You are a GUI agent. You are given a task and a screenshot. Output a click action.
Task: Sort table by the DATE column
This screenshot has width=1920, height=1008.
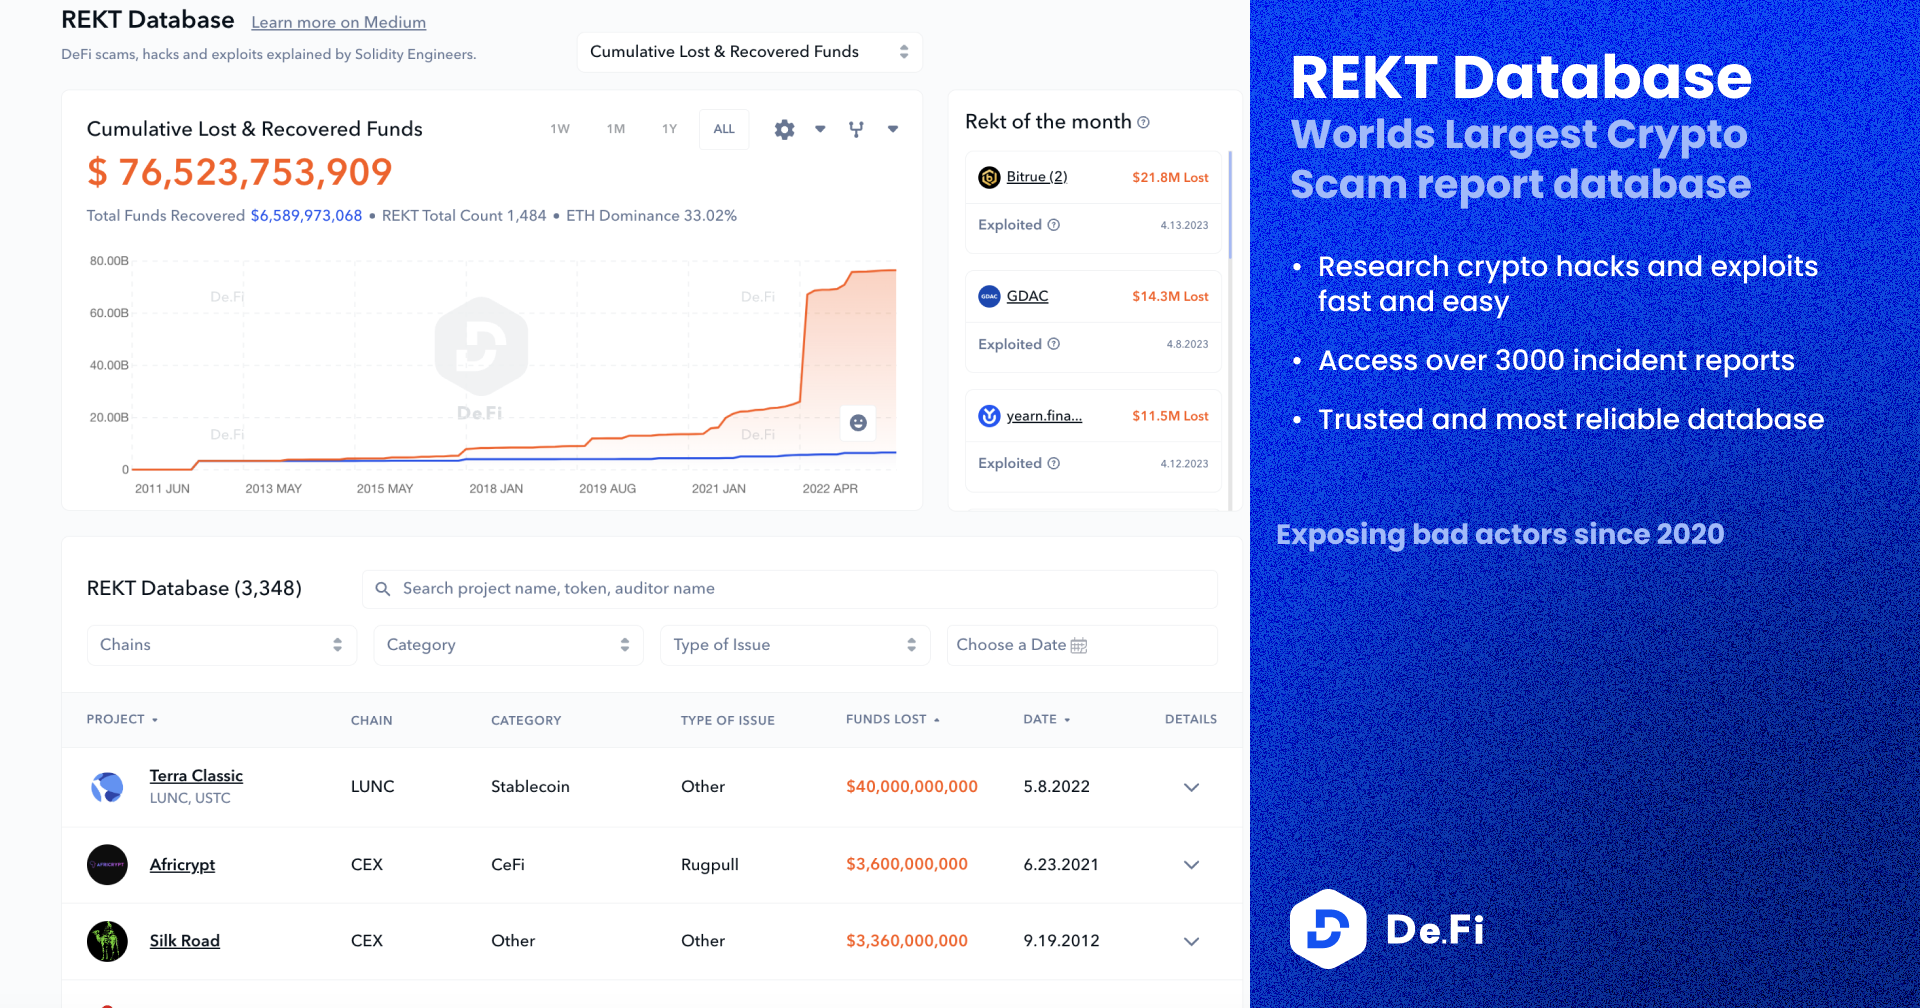pos(1046,719)
